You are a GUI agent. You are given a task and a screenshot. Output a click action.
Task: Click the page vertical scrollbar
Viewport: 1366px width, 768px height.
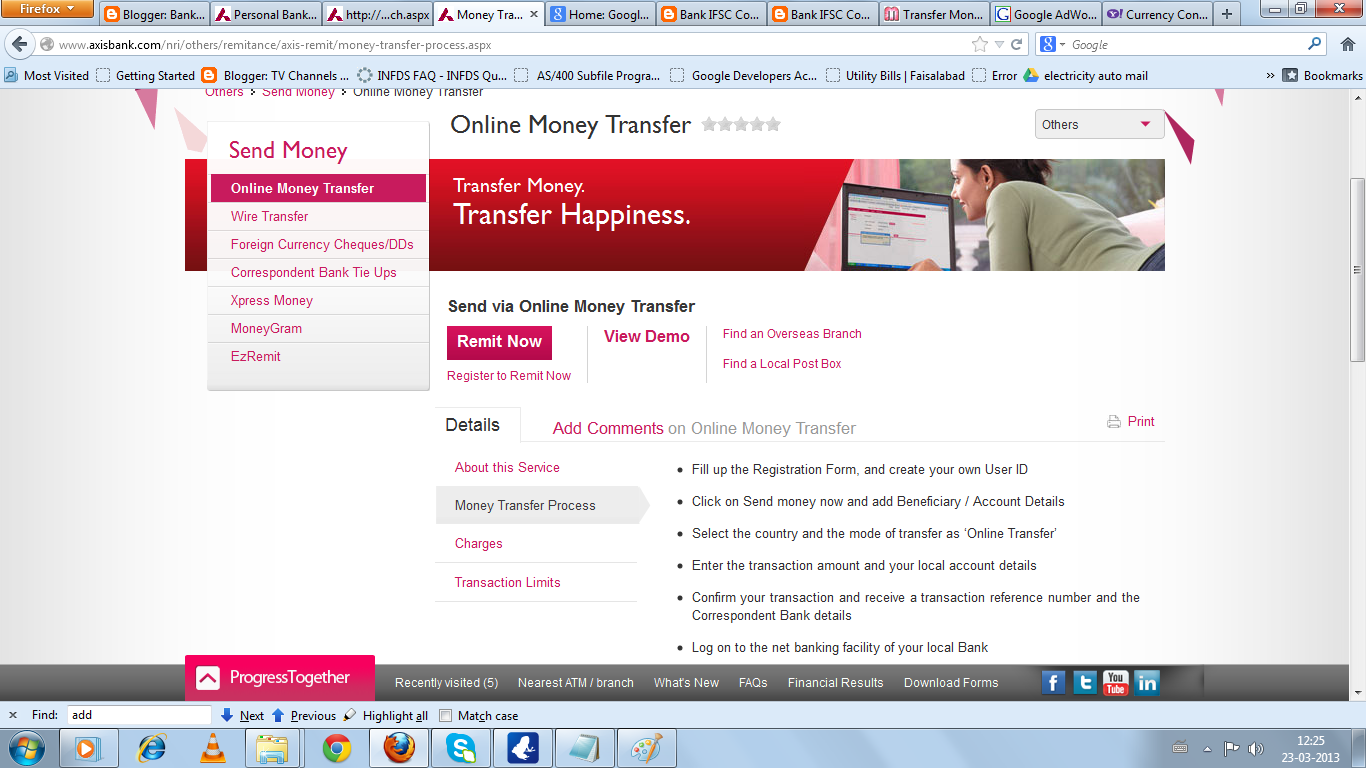point(1357,268)
